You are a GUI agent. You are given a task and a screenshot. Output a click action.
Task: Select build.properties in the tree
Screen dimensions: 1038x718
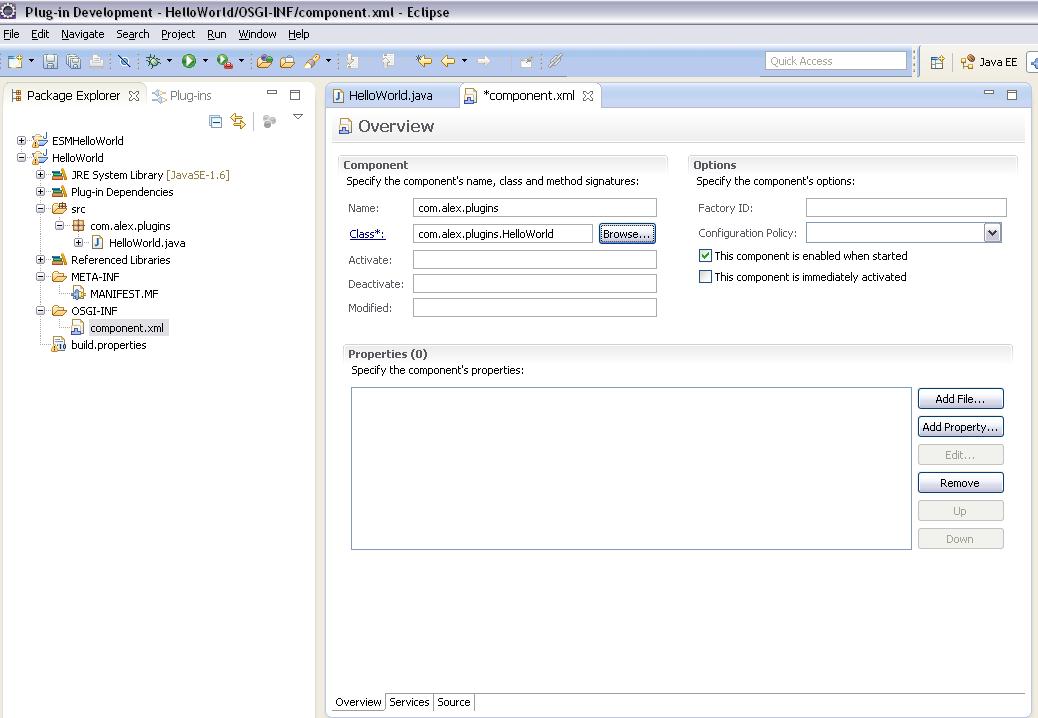(x=109, y=345)
